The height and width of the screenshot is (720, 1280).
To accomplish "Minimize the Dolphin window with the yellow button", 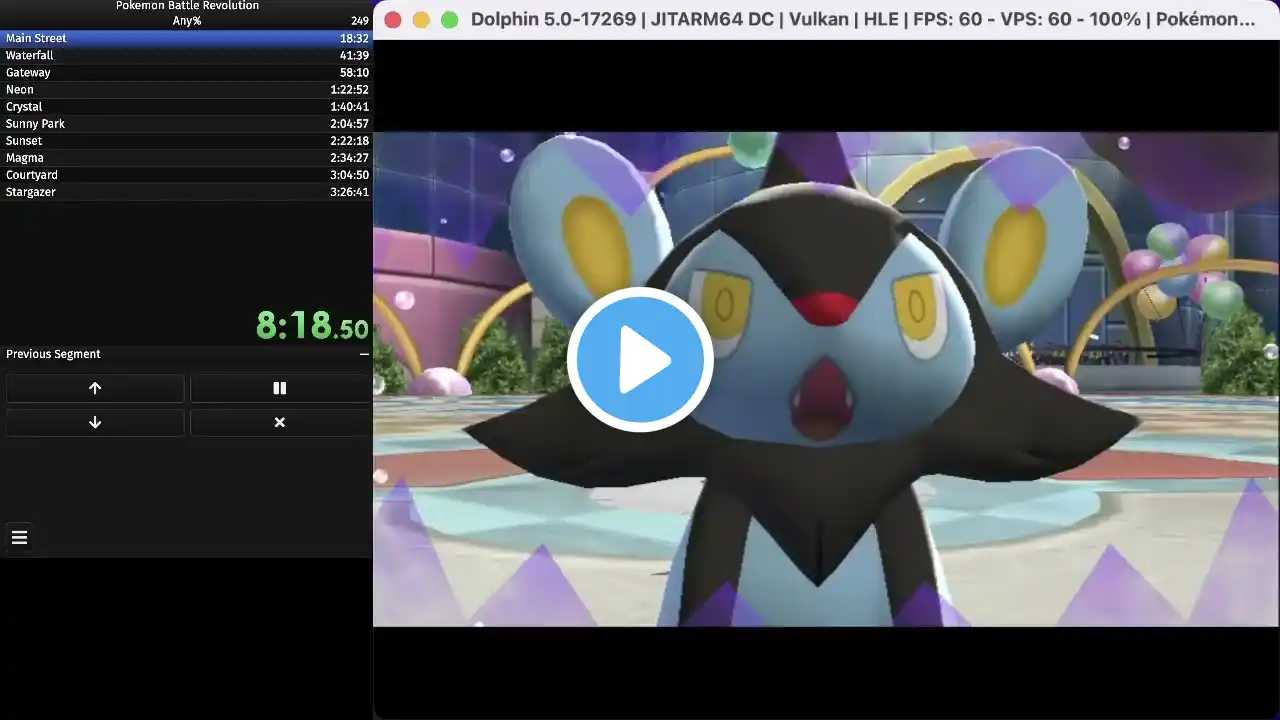I will (x=421, y=19).
